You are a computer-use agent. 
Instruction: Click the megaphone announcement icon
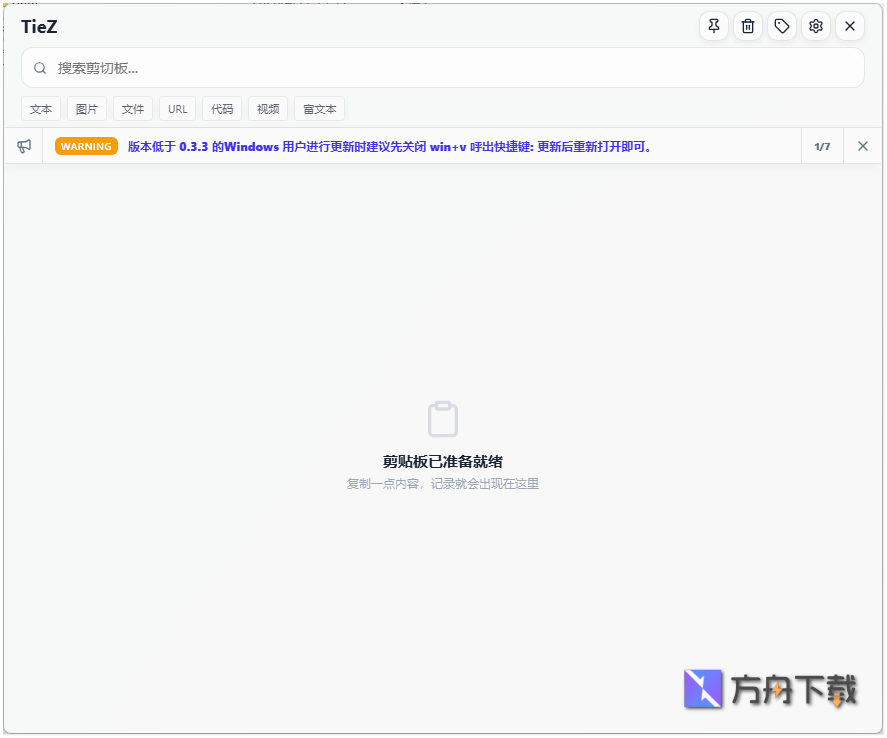click(23, 146)
